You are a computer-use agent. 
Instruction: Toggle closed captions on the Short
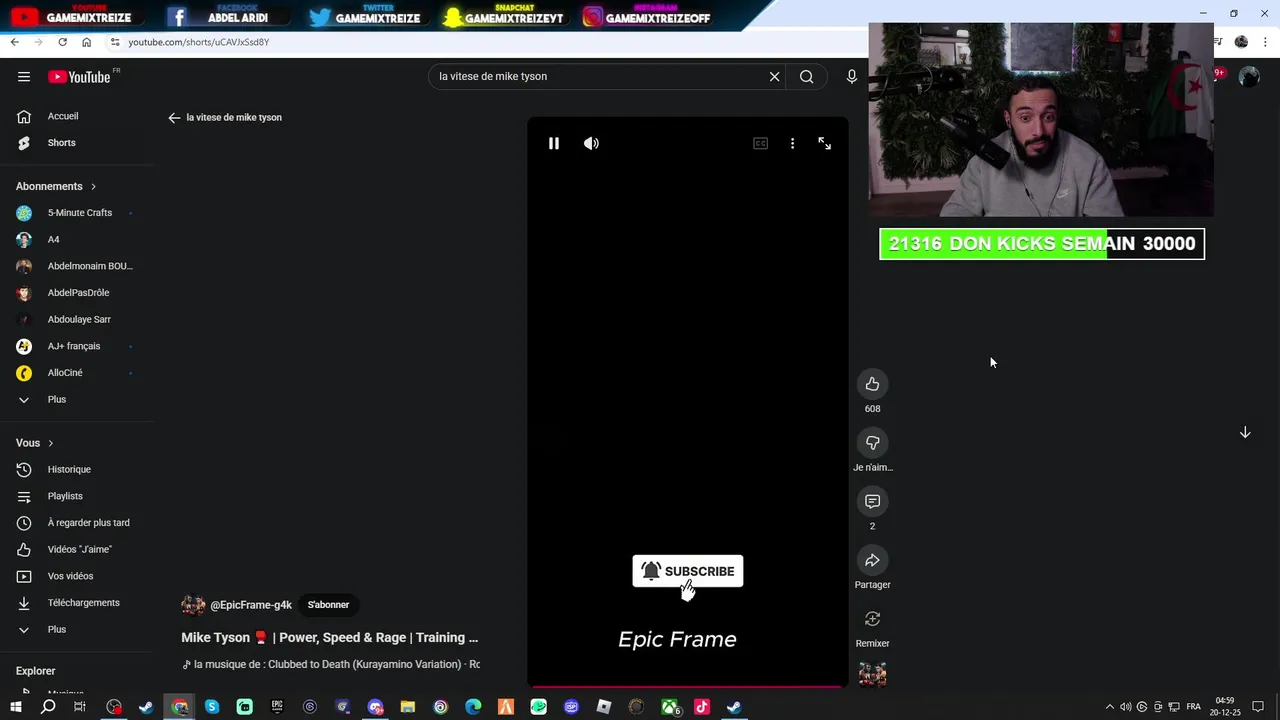coord(760,143)
